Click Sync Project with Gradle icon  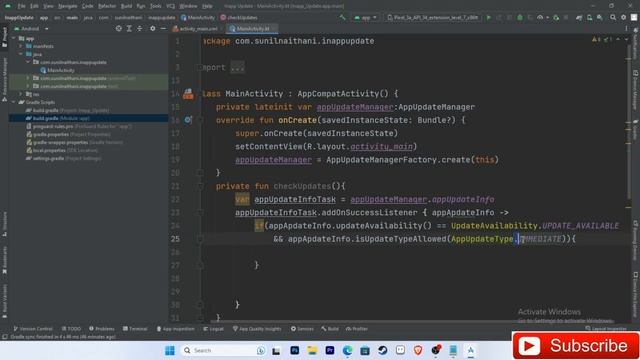pos(579,18)
